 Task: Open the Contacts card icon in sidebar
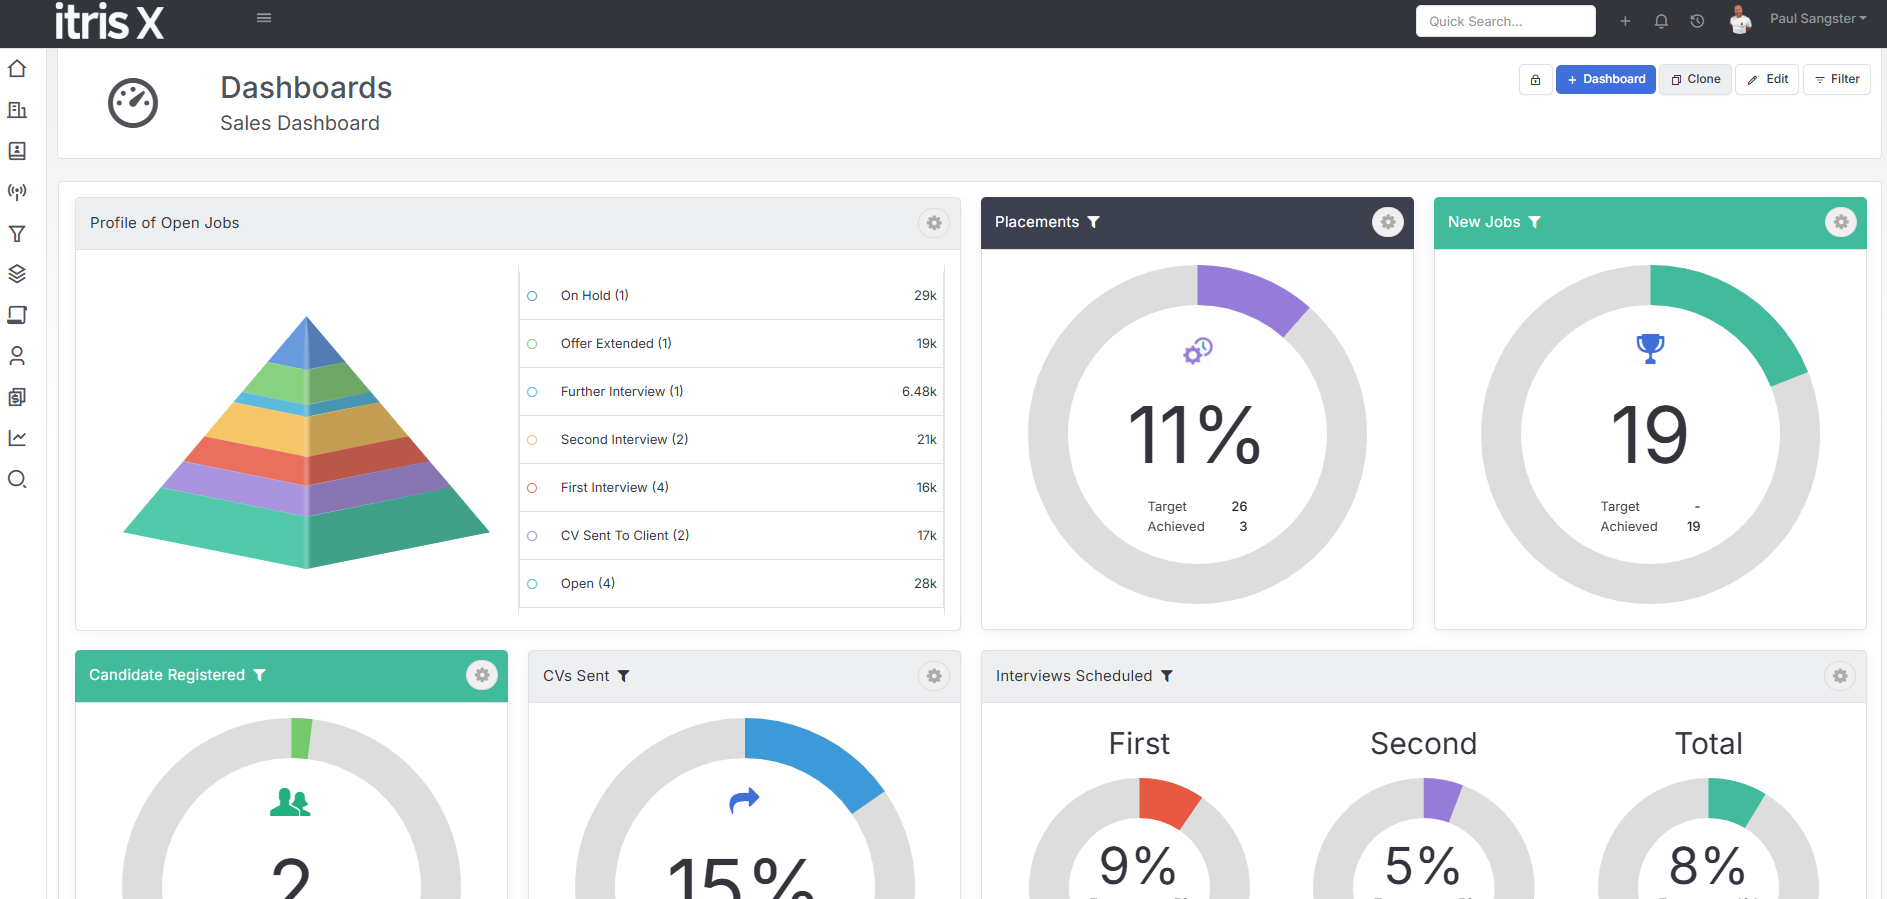(17, 151)
